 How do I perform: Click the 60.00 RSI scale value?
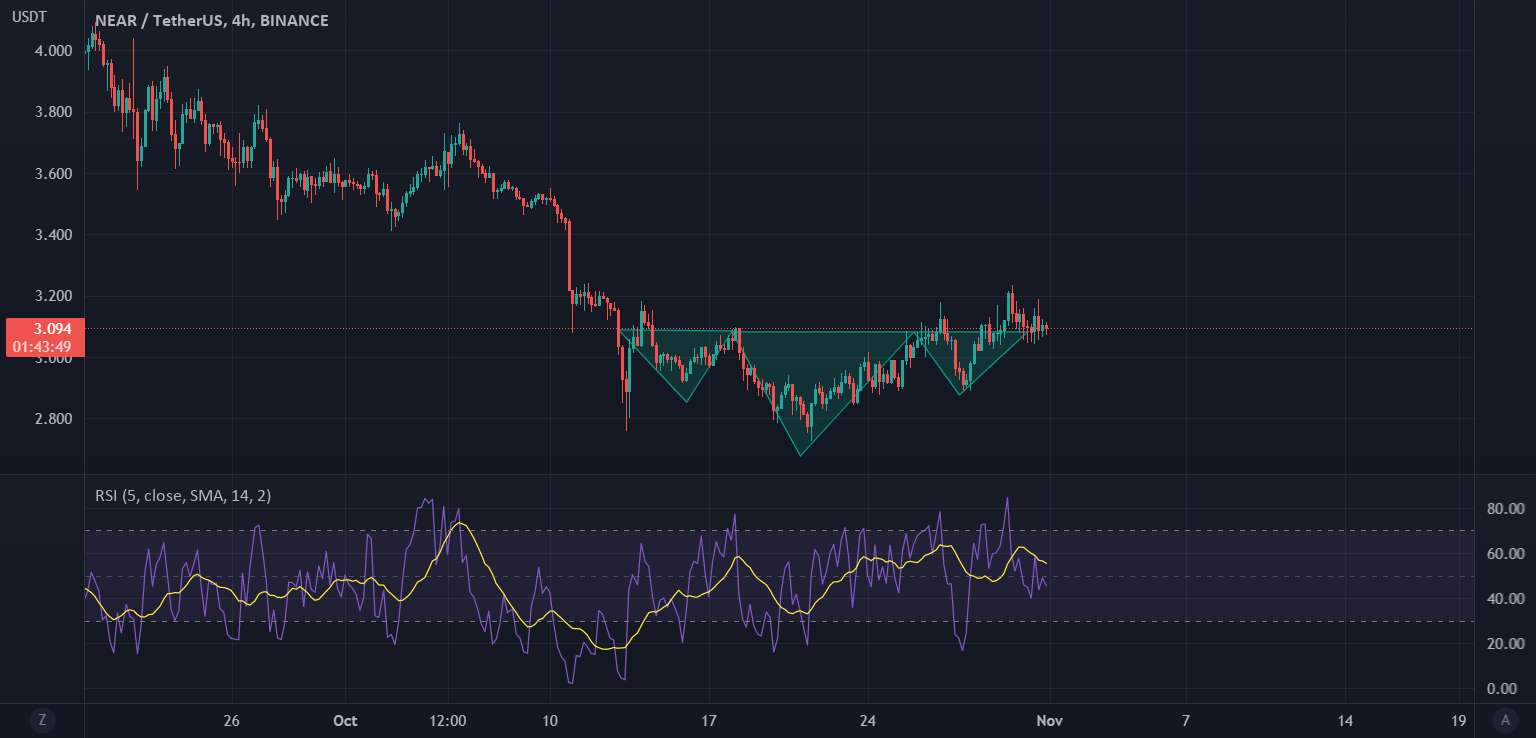coord(1504,554)
